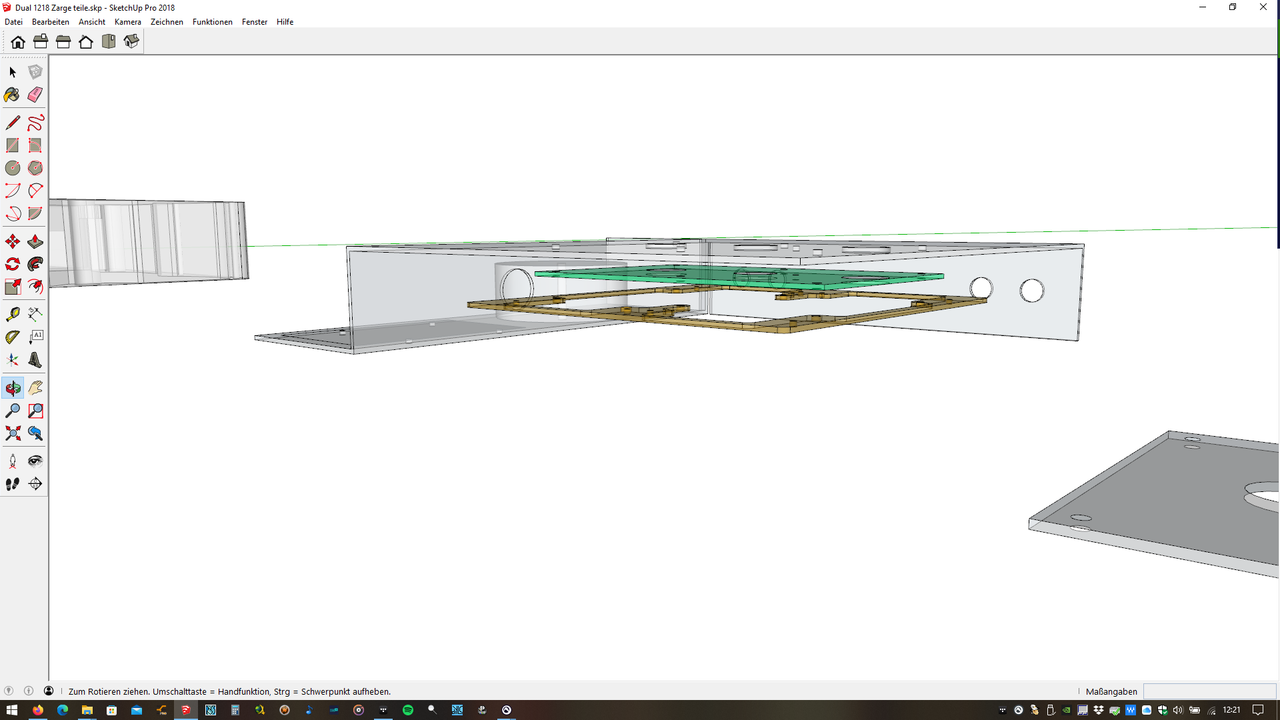Activate the Drücken/Ziehen (Push/Pull) tool
Viewport: 1280px width, 720px height.
tap(35, 241)
